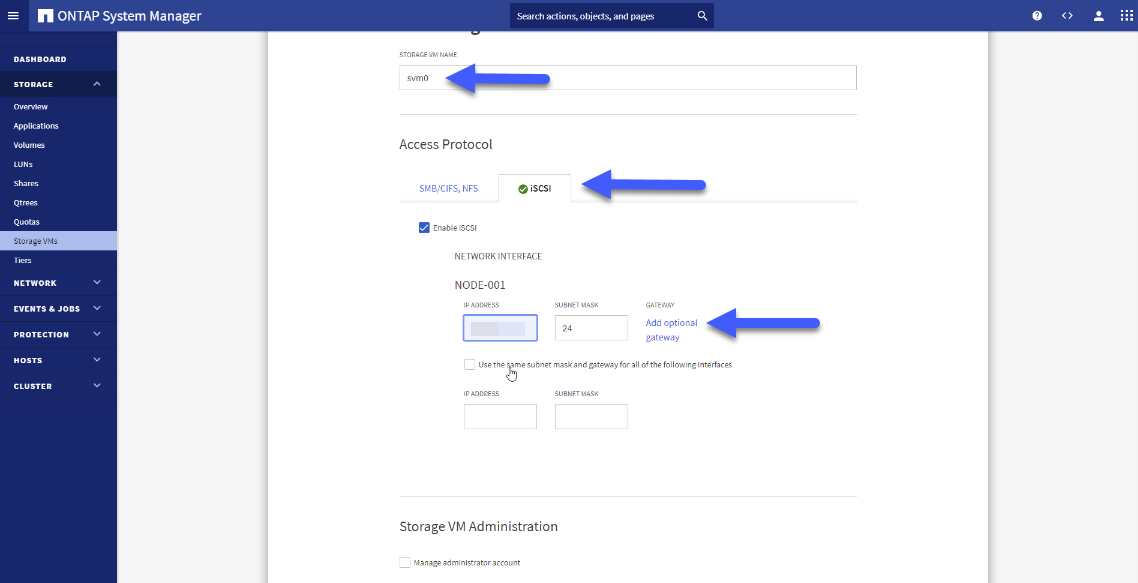Image resolution: width=1138 pixels, height=583 pixels.
Task: Click the Storage VM Name field
Action: tap(628, 78)
